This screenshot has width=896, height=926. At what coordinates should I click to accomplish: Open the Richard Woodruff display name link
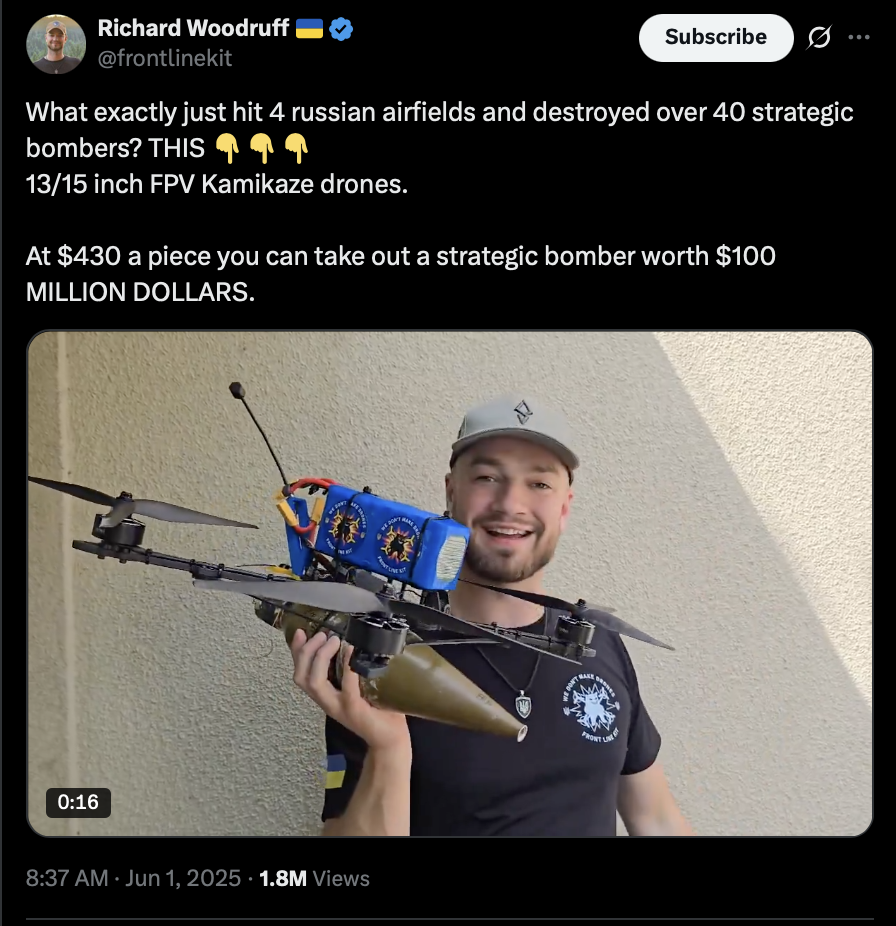pos(193,28)
